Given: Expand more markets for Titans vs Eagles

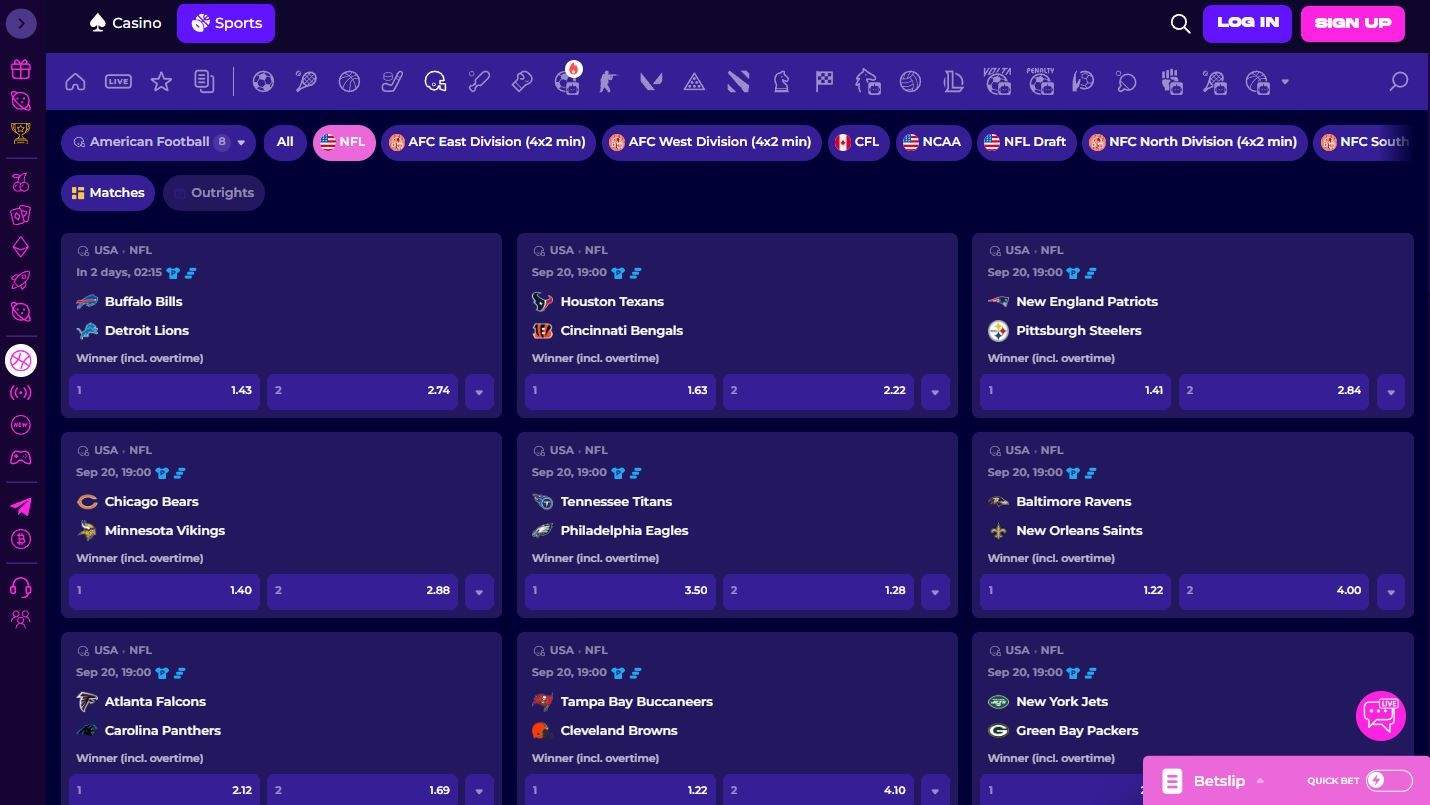Looking at the screenshot, I should pos(935,592).
